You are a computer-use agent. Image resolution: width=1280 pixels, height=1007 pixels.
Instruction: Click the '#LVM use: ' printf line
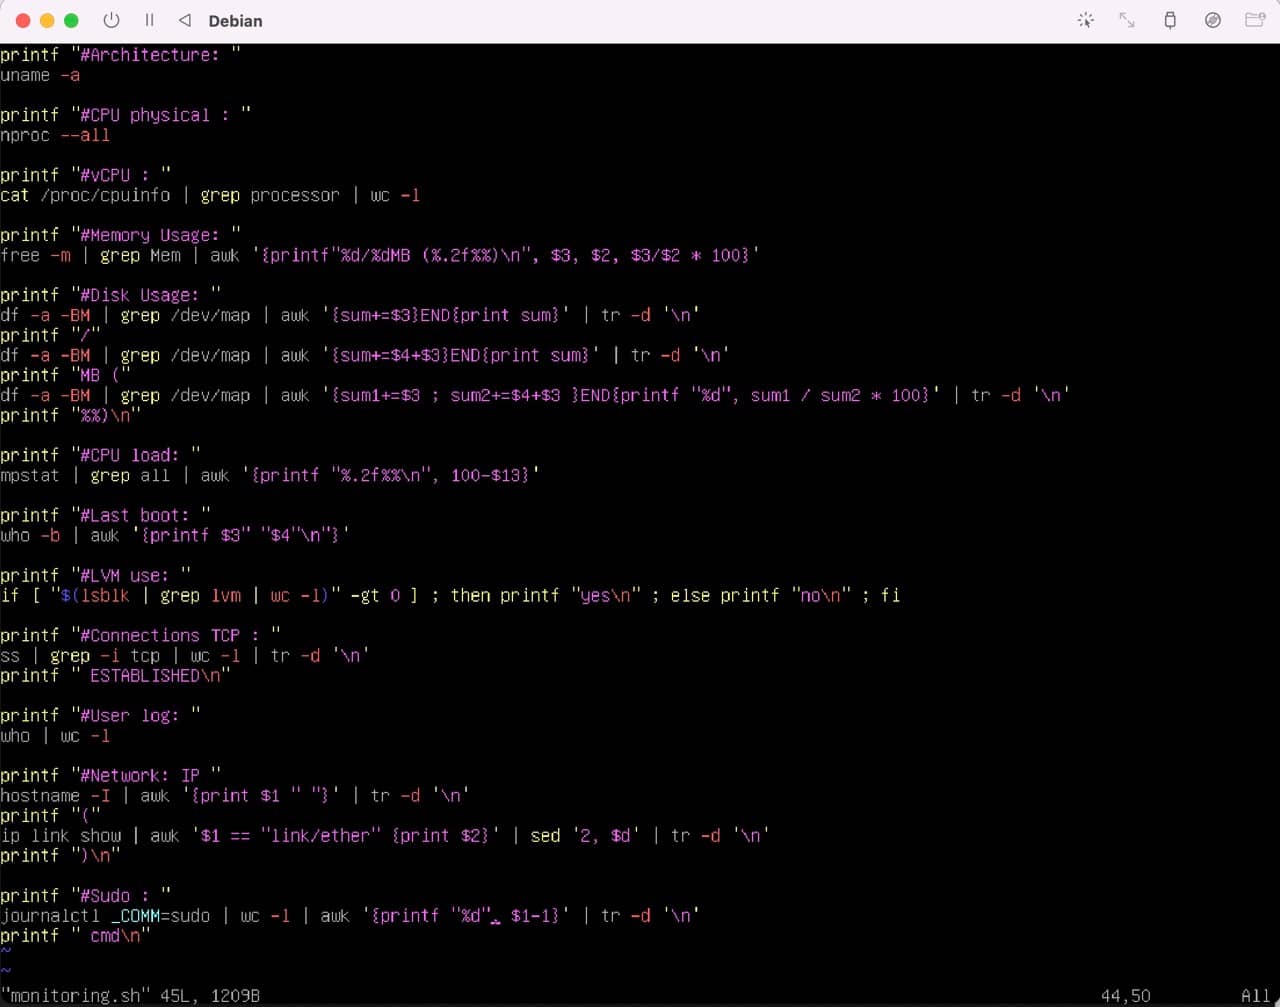[x=95, y=575]
